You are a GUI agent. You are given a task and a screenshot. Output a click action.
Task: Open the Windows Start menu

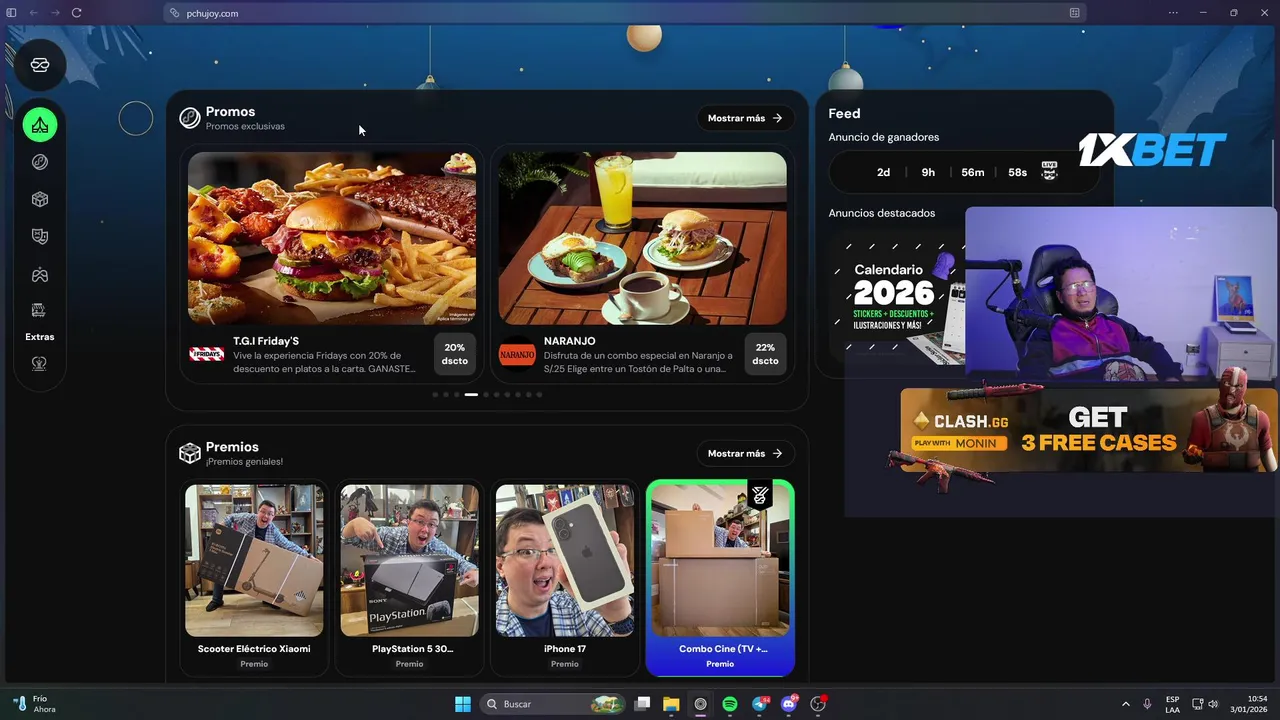pos(463,704)
